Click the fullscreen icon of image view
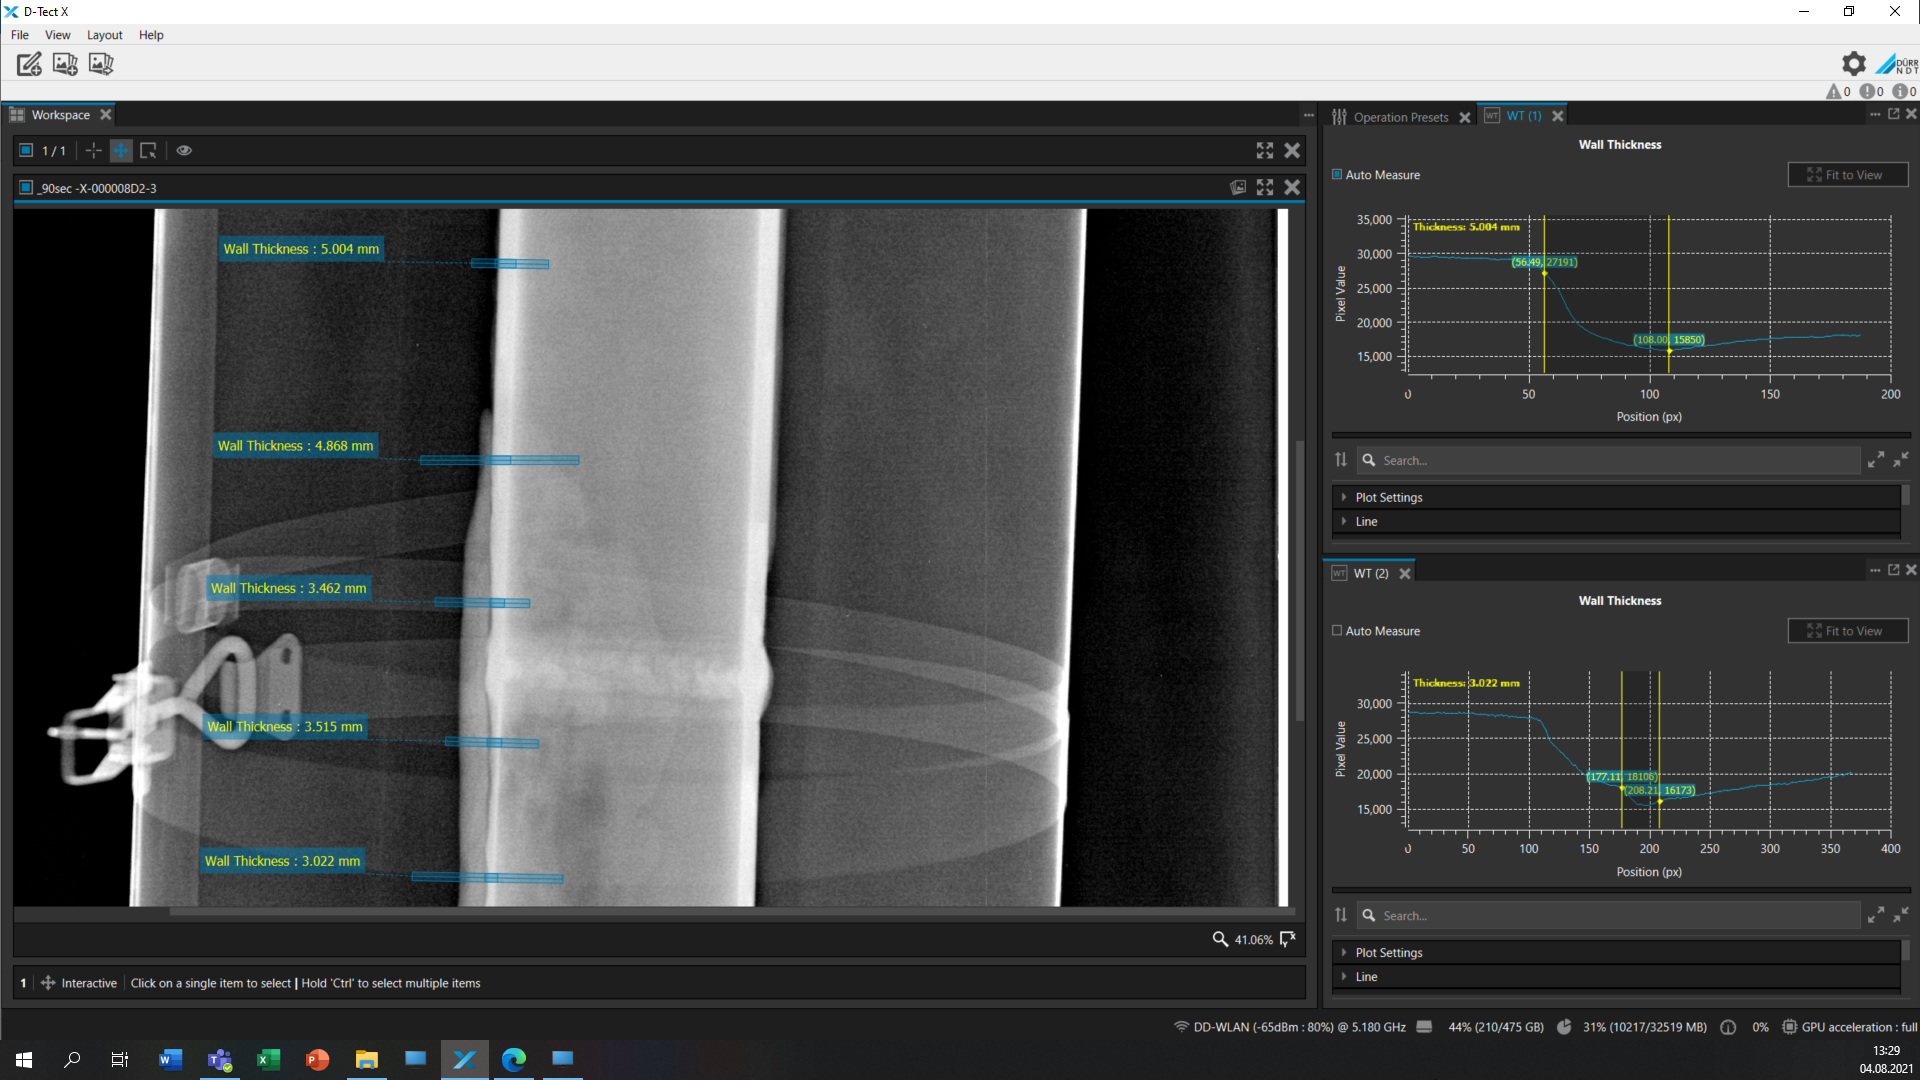Image resolution: width=1920 pixels, height=1080 pixels. coord(1265,187)
